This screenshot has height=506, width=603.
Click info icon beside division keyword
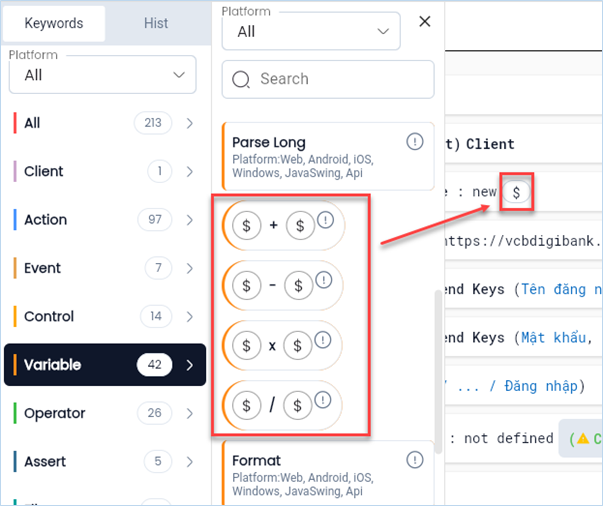coord(324,400)
